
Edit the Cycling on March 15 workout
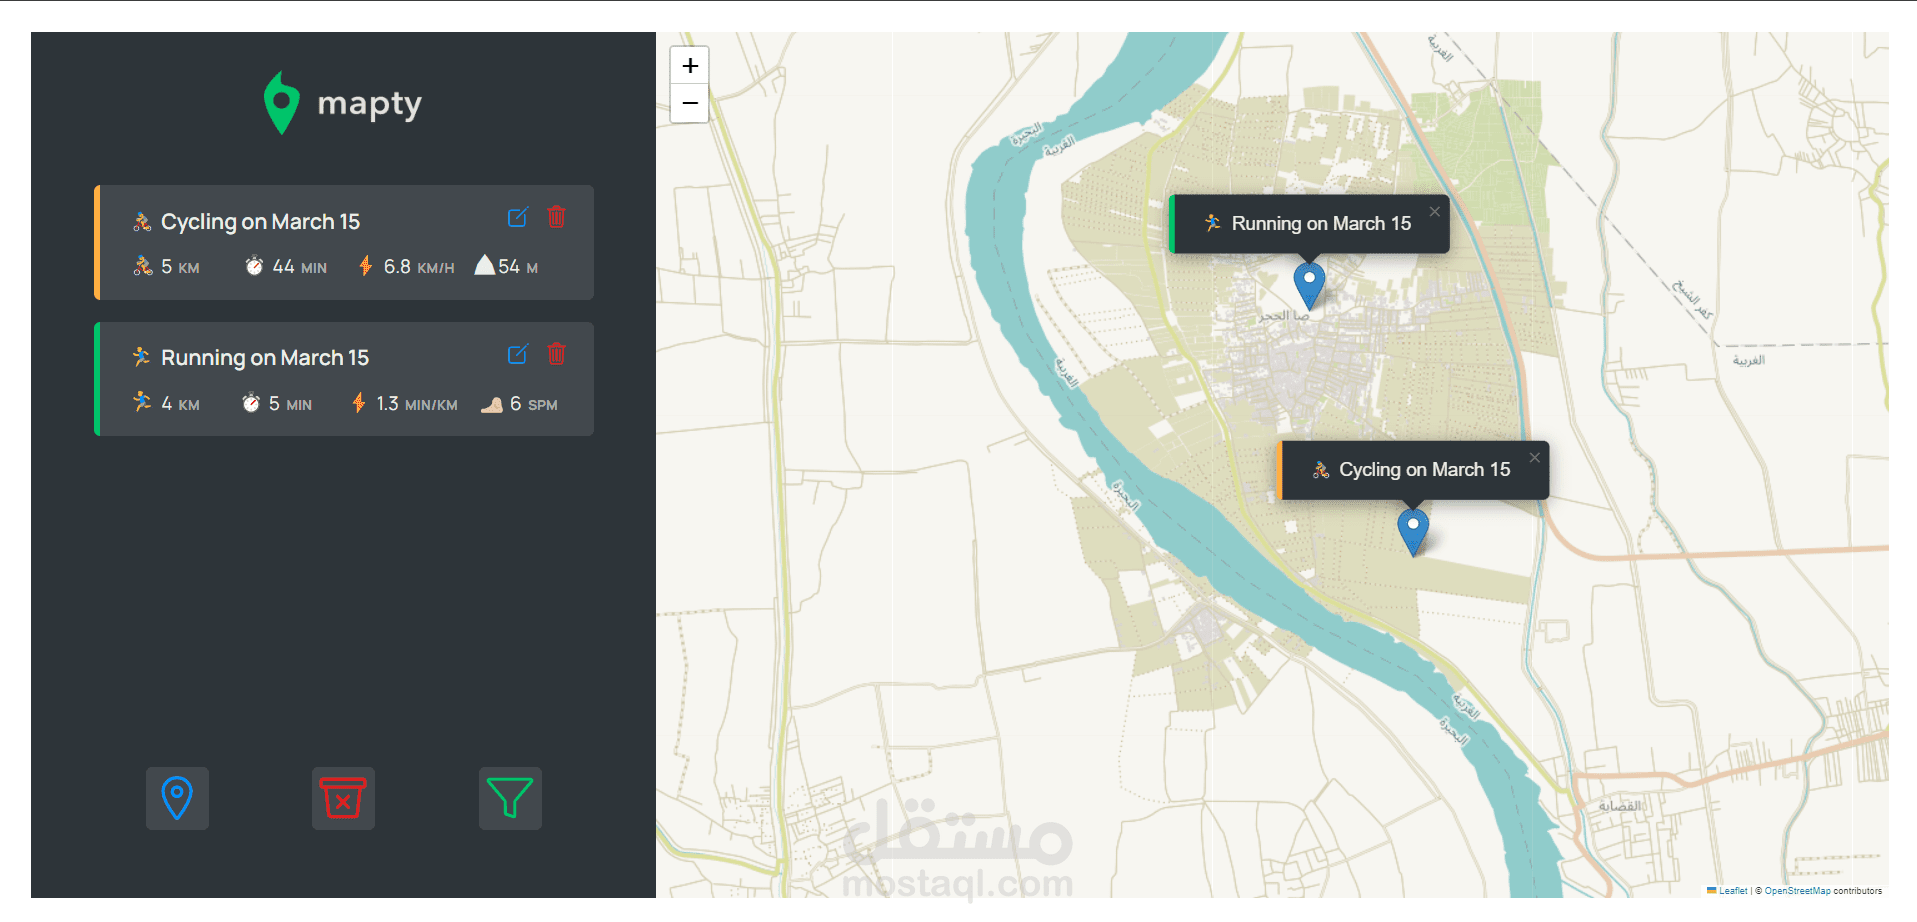(517, 217)
